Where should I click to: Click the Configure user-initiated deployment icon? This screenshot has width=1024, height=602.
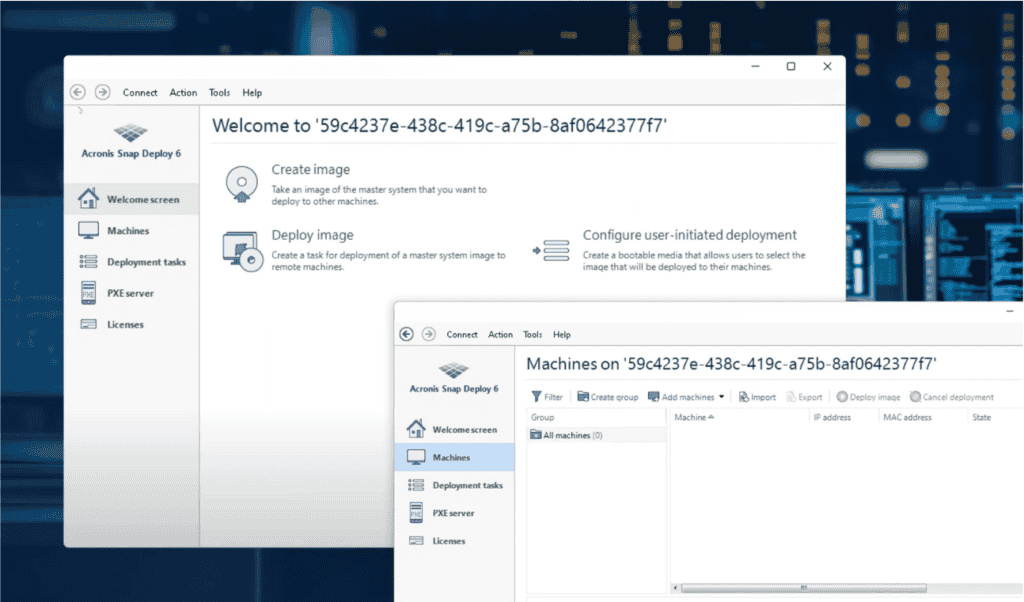coord(551,251)
